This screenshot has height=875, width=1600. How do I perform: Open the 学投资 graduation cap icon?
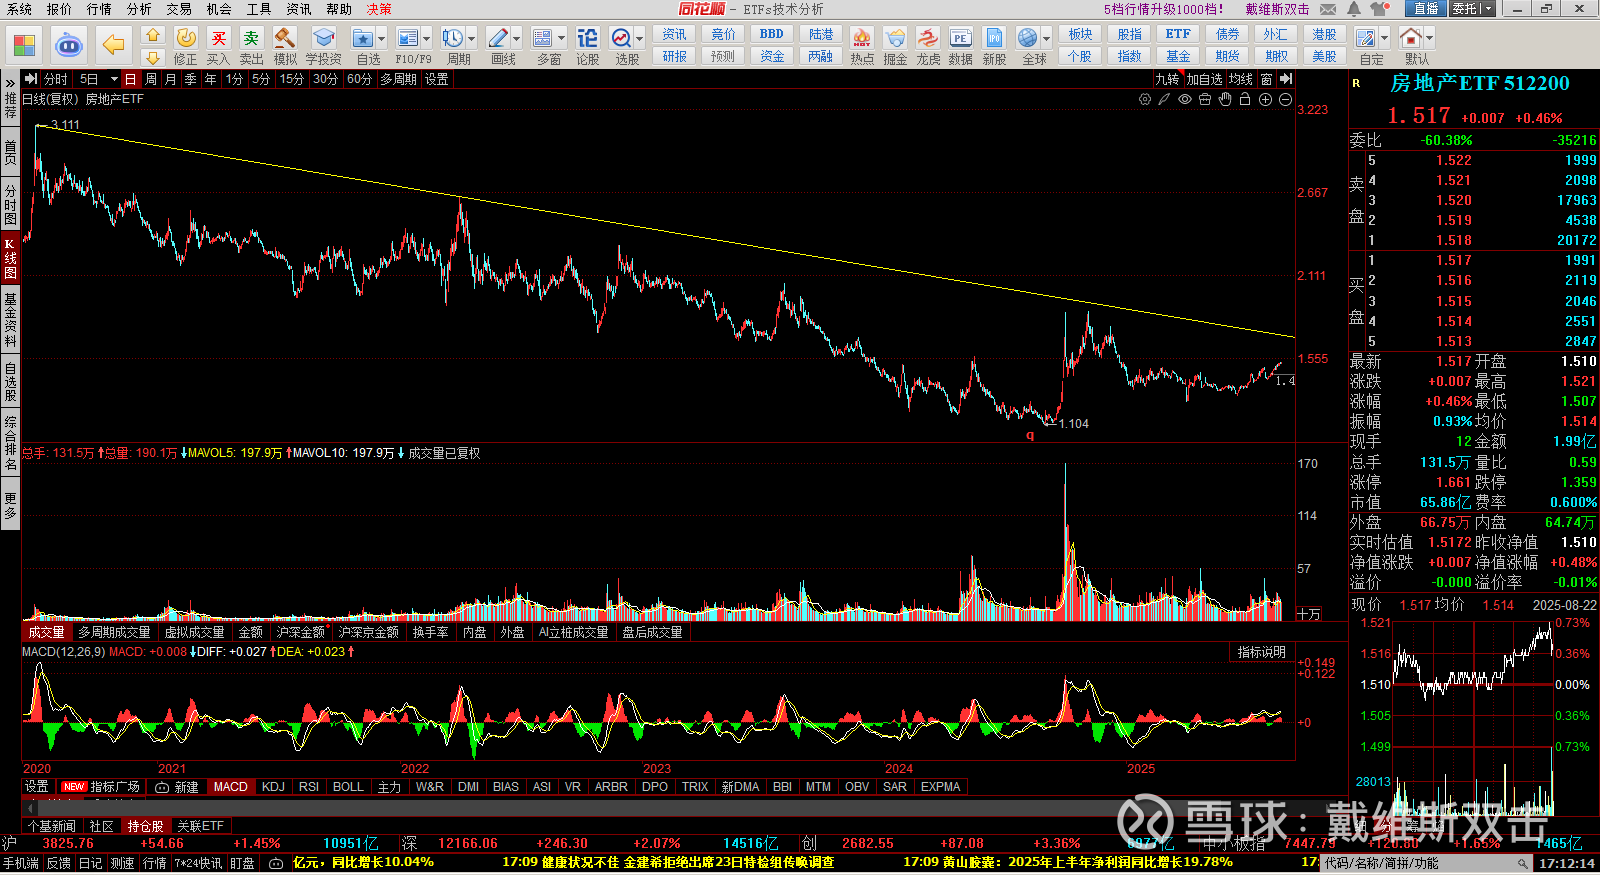(323, 38)
